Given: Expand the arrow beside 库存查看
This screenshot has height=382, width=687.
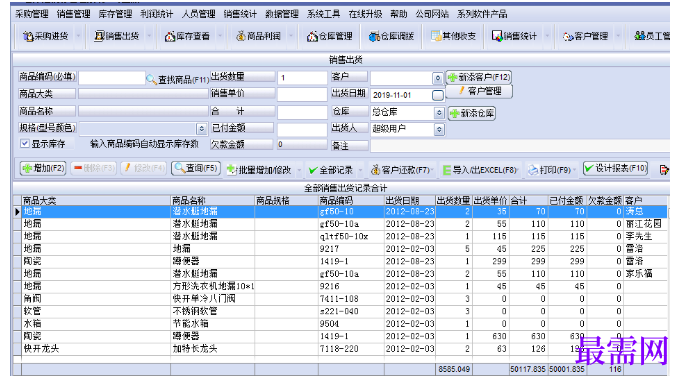Looking at the screenshot, I should point(220,36).
